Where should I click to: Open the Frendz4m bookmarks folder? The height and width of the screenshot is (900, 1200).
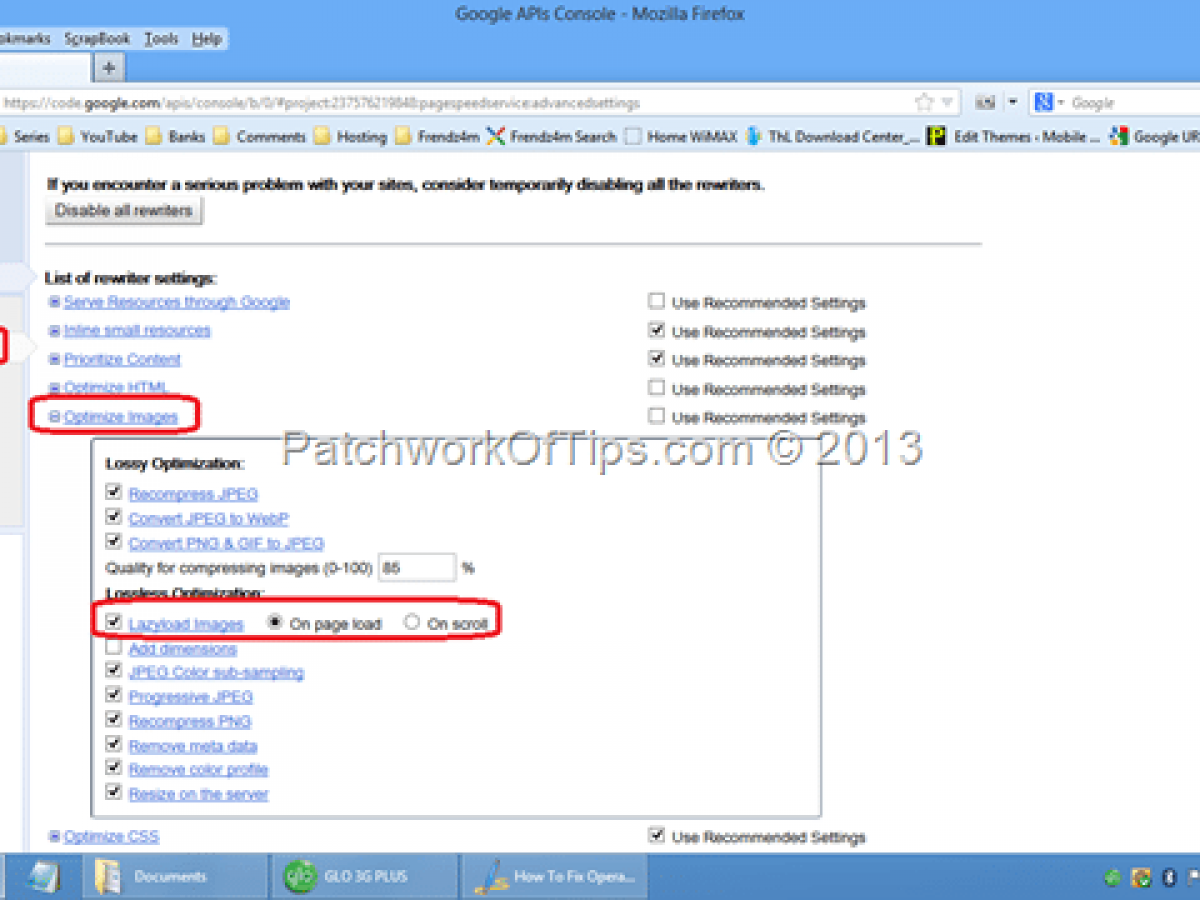pyautogui.click(x=437, y=137)
